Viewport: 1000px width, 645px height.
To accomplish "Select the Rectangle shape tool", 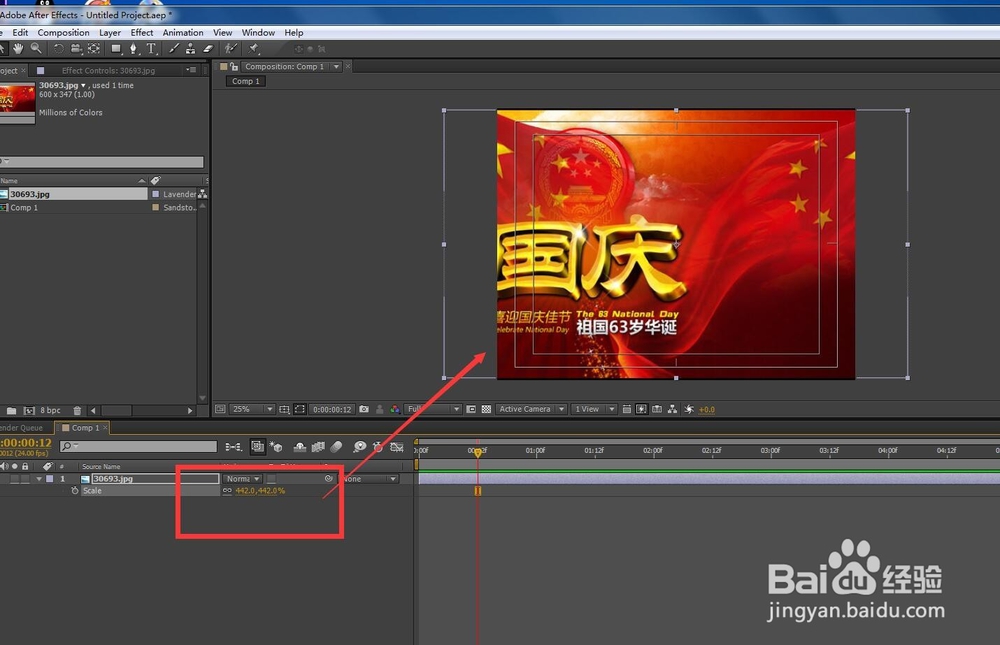I will coord(115,48).
